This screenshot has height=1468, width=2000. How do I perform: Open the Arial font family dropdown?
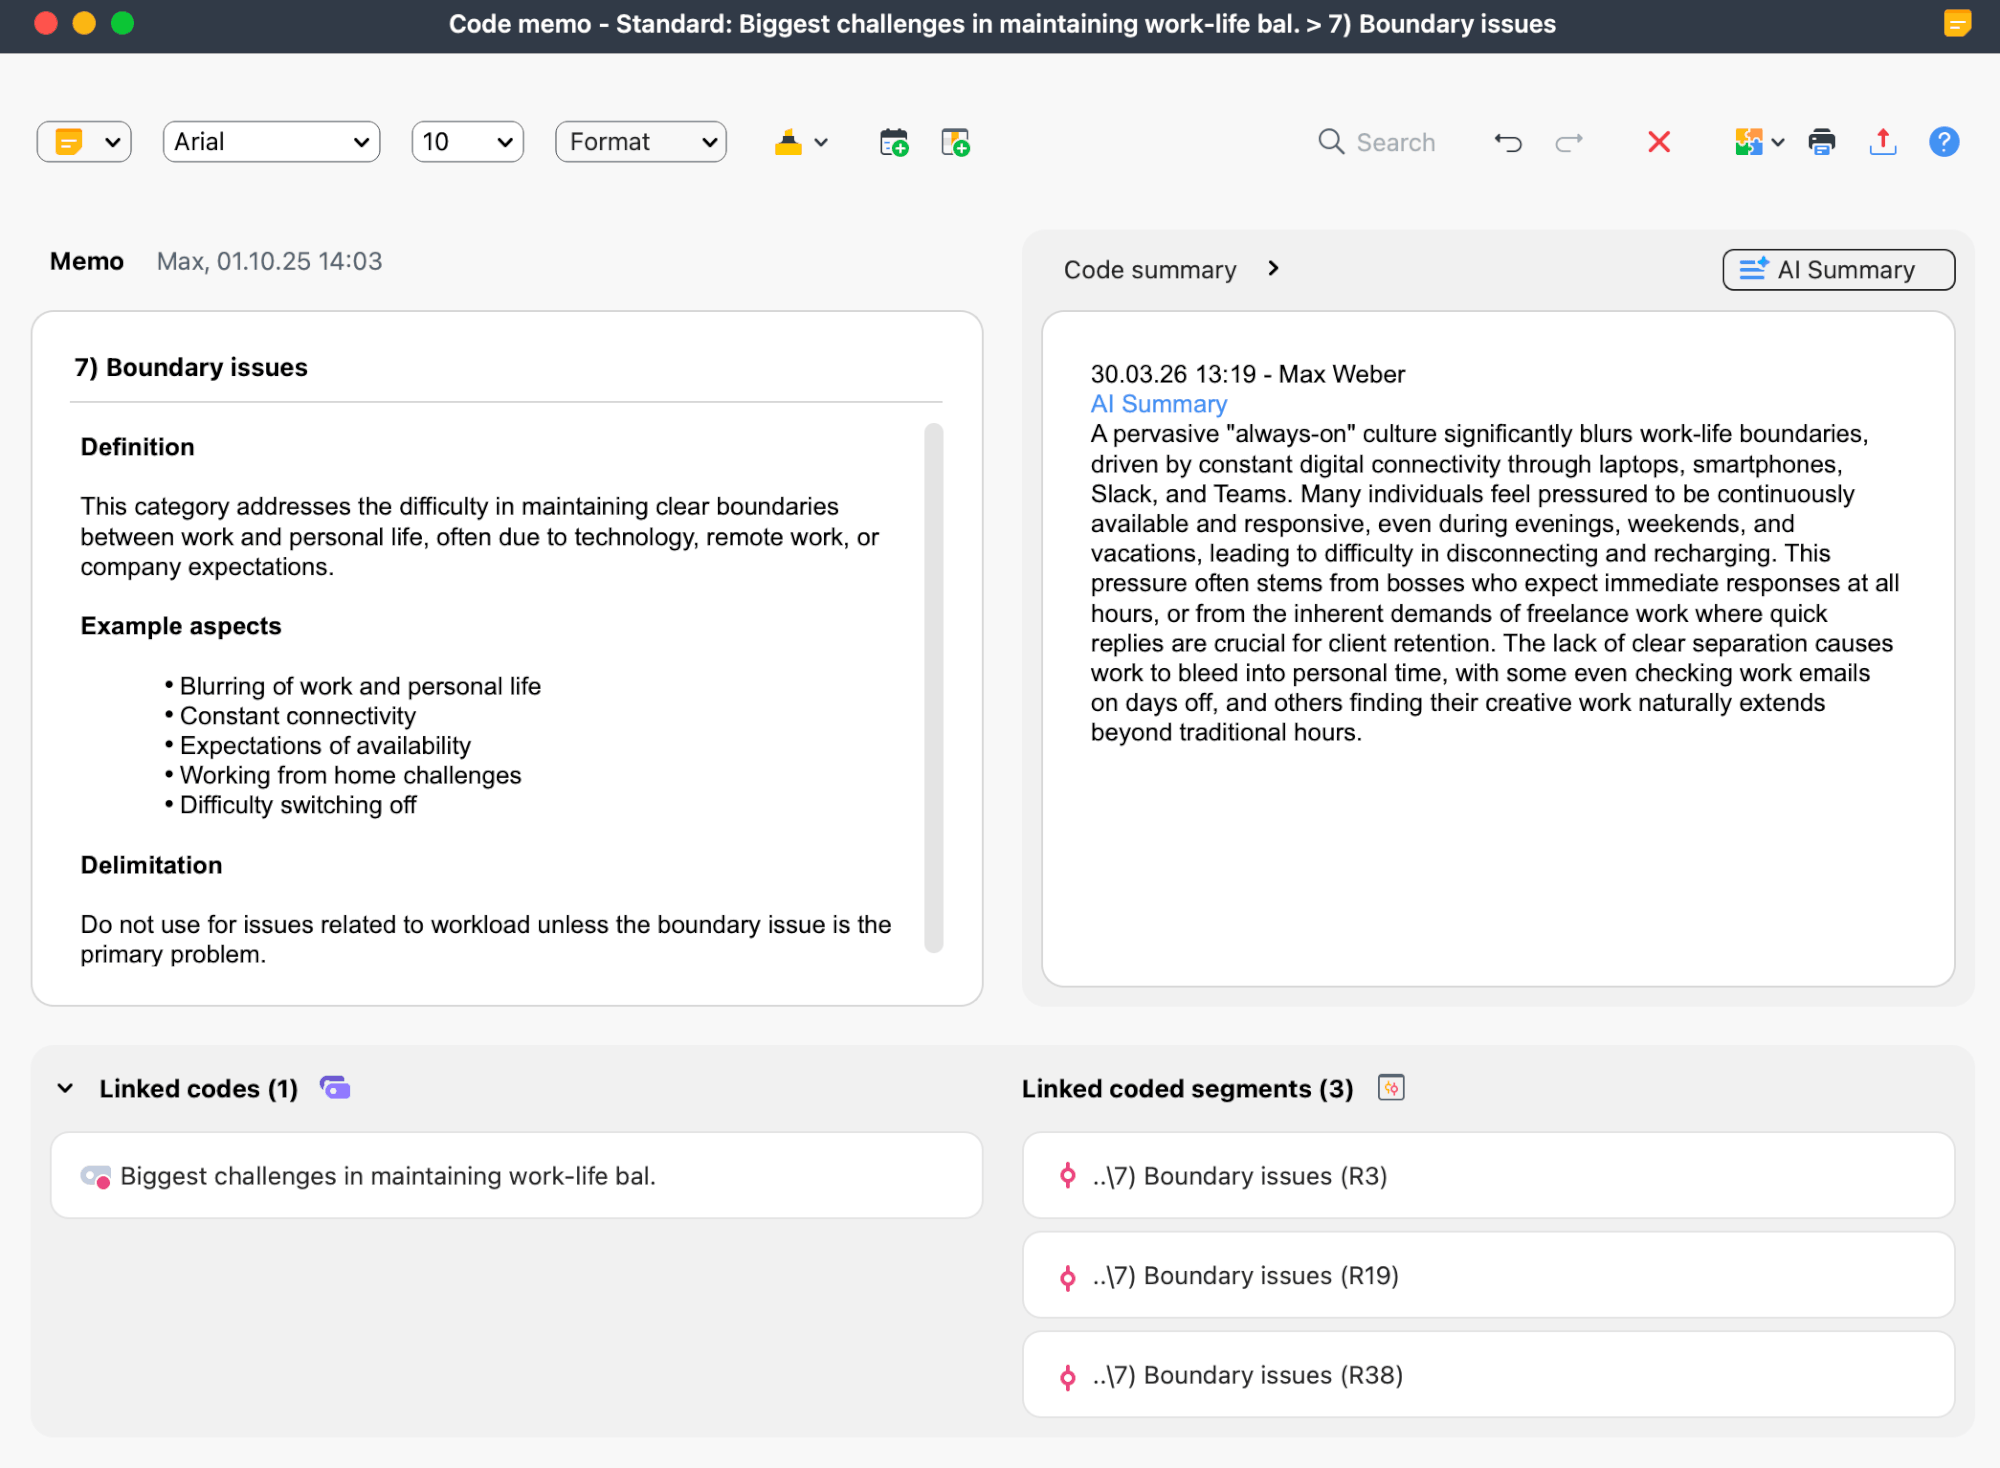270,141
